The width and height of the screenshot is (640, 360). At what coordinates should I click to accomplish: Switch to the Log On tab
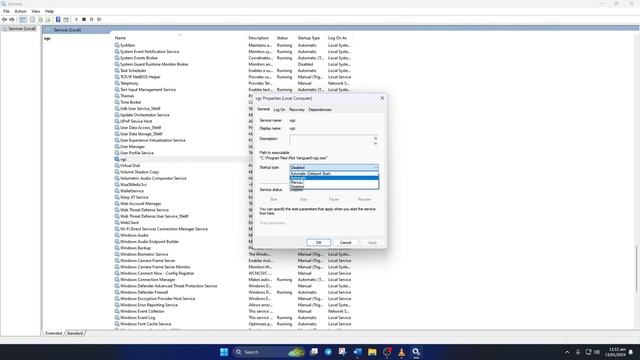(x=279, y=110)
